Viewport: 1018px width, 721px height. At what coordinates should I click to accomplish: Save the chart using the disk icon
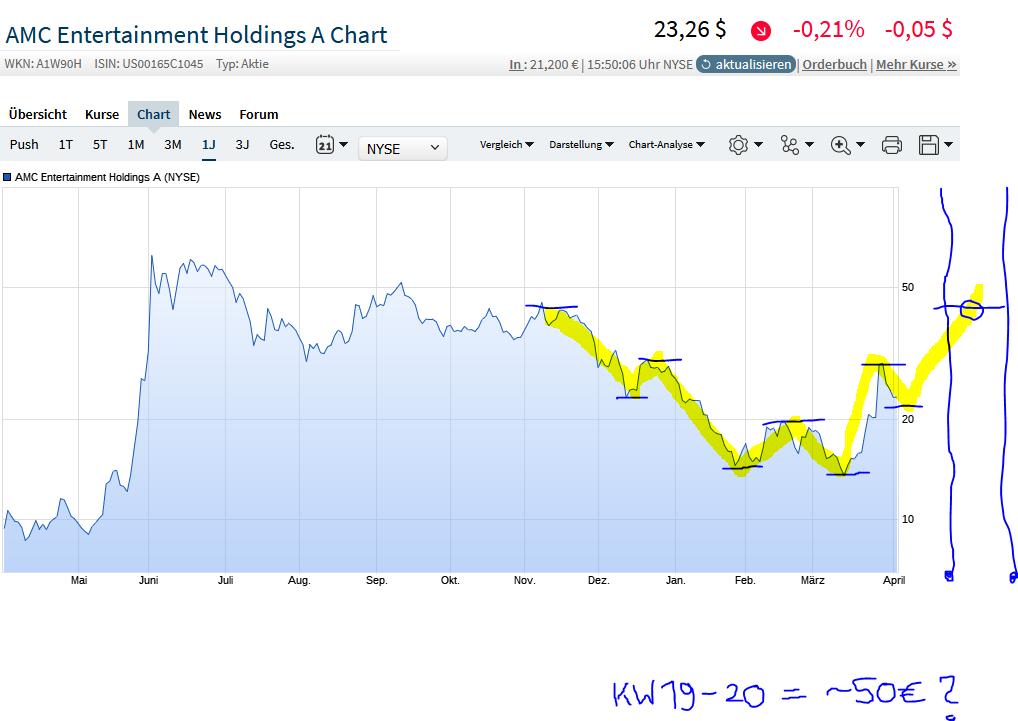(x=930, y=145)
